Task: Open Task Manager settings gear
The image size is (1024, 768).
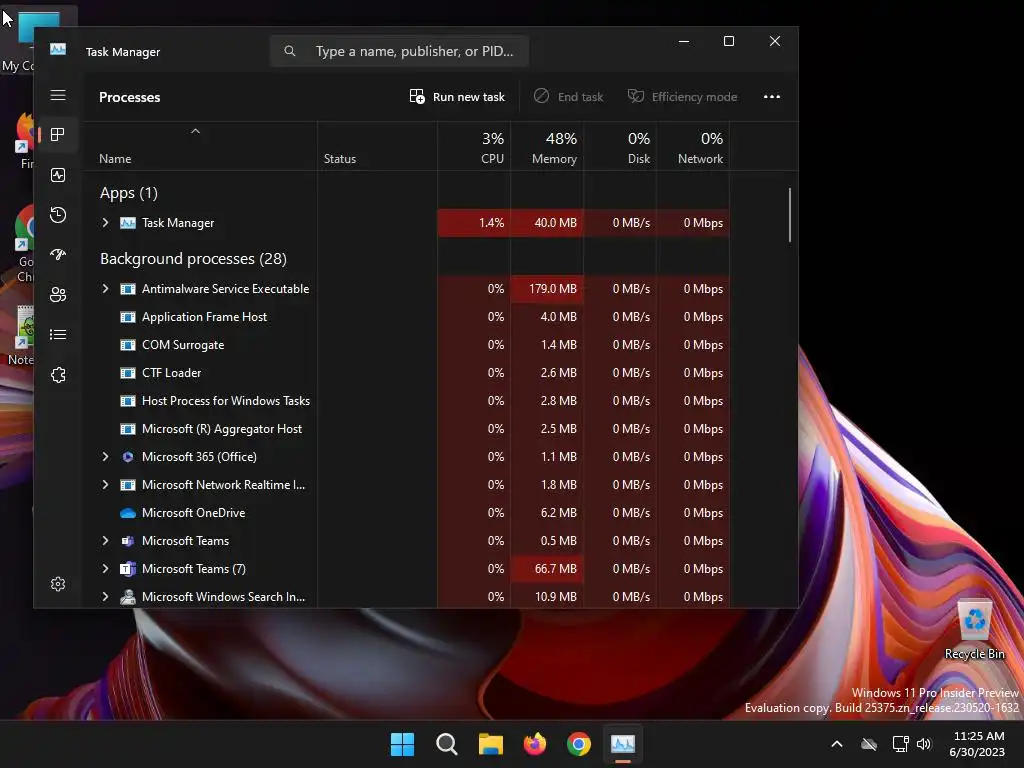Action: click(58, 584)
